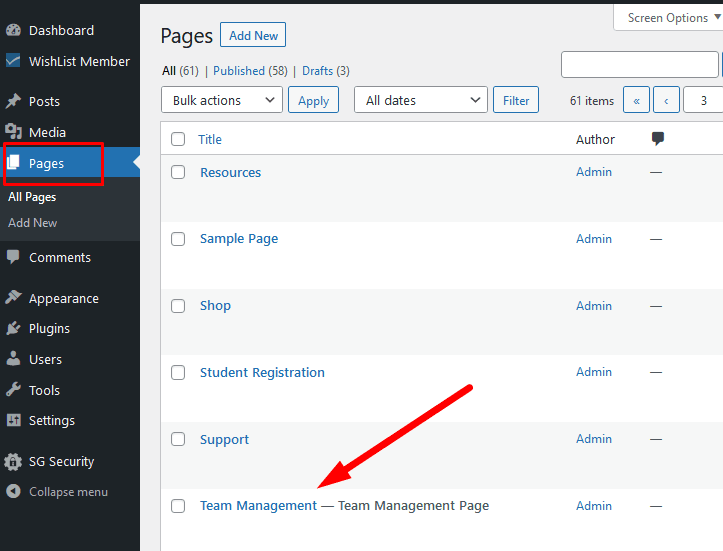Viewport: 723px width, 551px height.
Task: Show Drafts (3) pages filter
Action: tap(326, 71)
